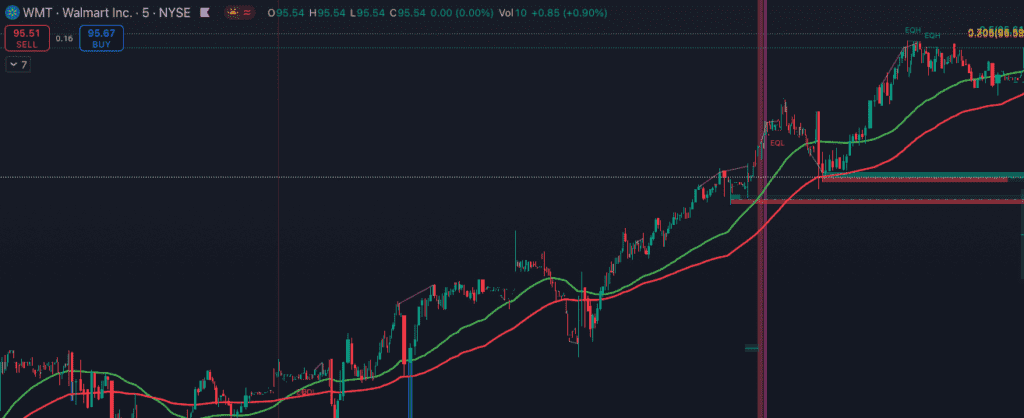Click the open value O95.54
This screenshot has width=1024, height=418.
[288, 12]
